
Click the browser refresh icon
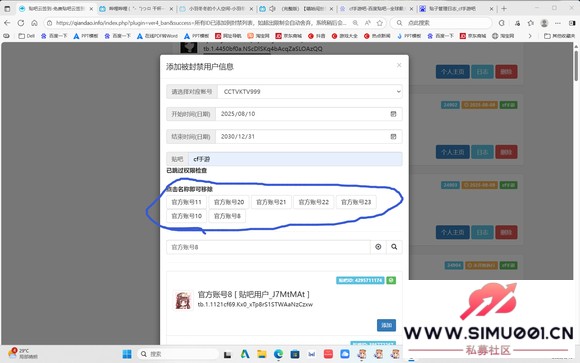tap(21, 23)
